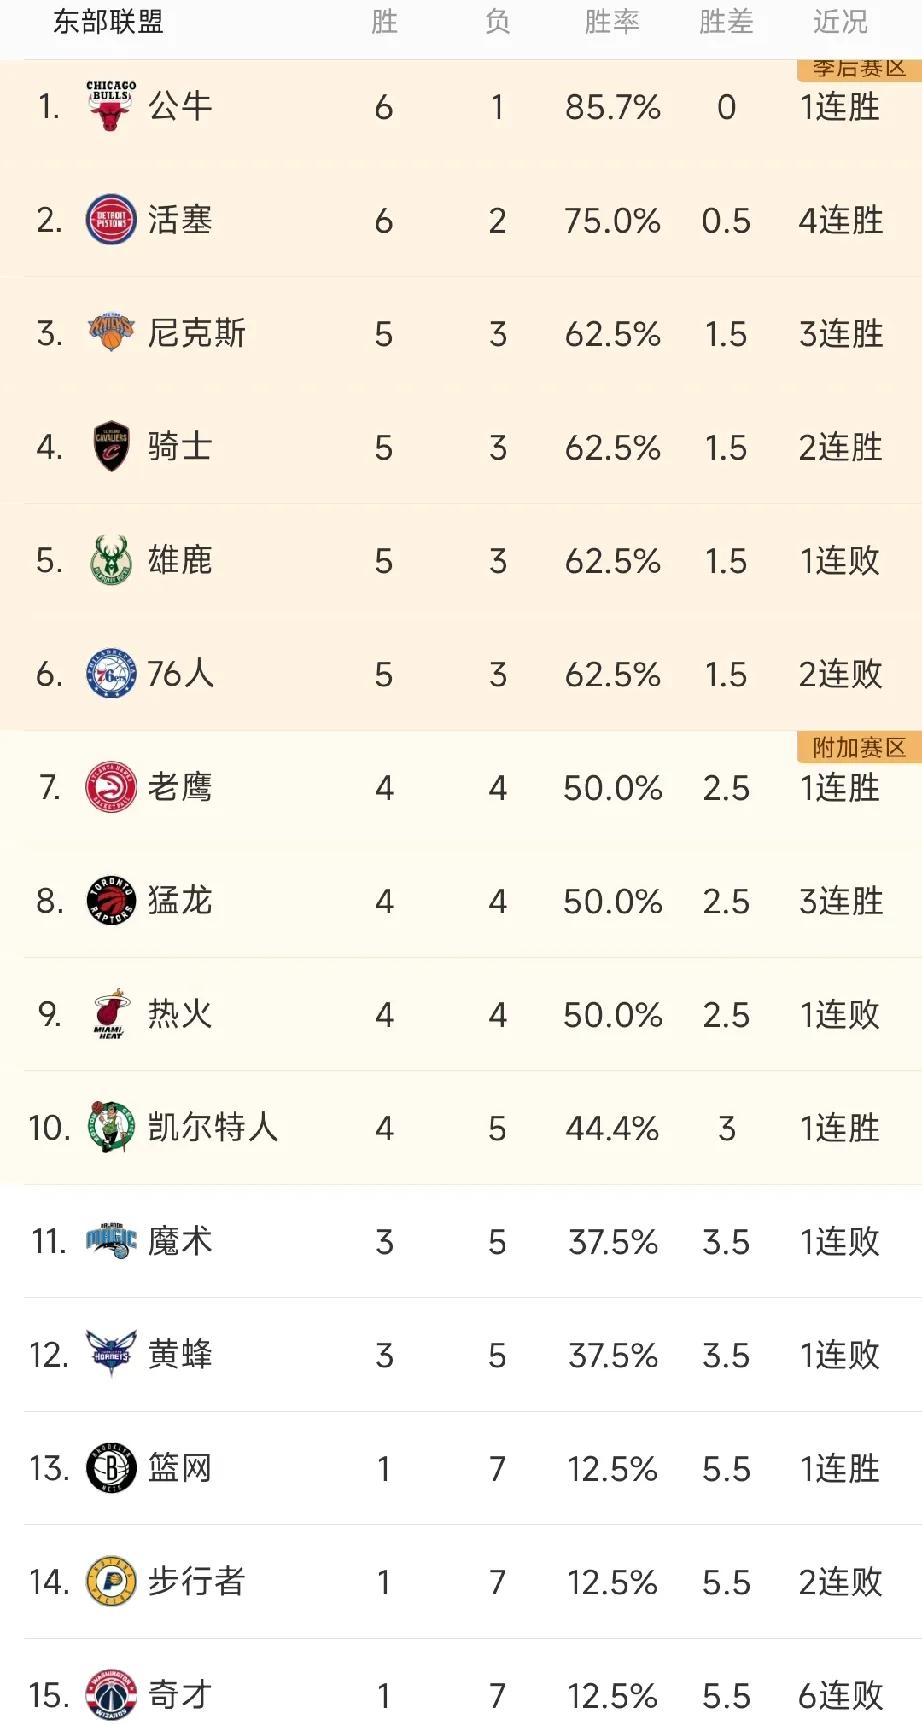Image resolution: width=922 pixels, height=1725 pixels.
Task: Select the 近况 column header
Action: coord(840,22)
